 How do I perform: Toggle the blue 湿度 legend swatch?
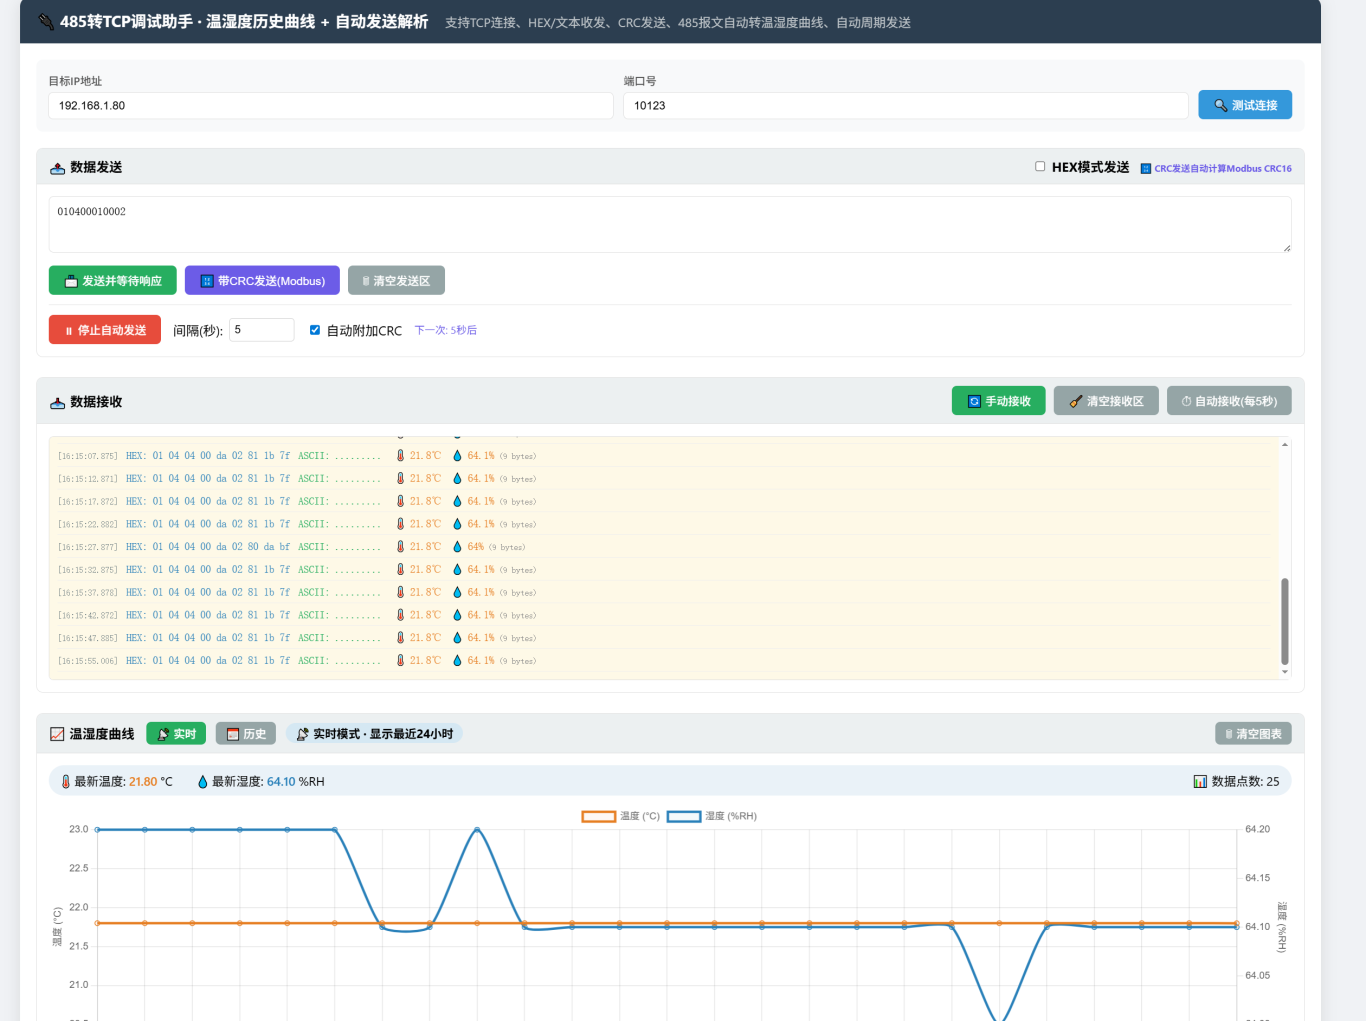pyautogui.click(x=684, y=817)
